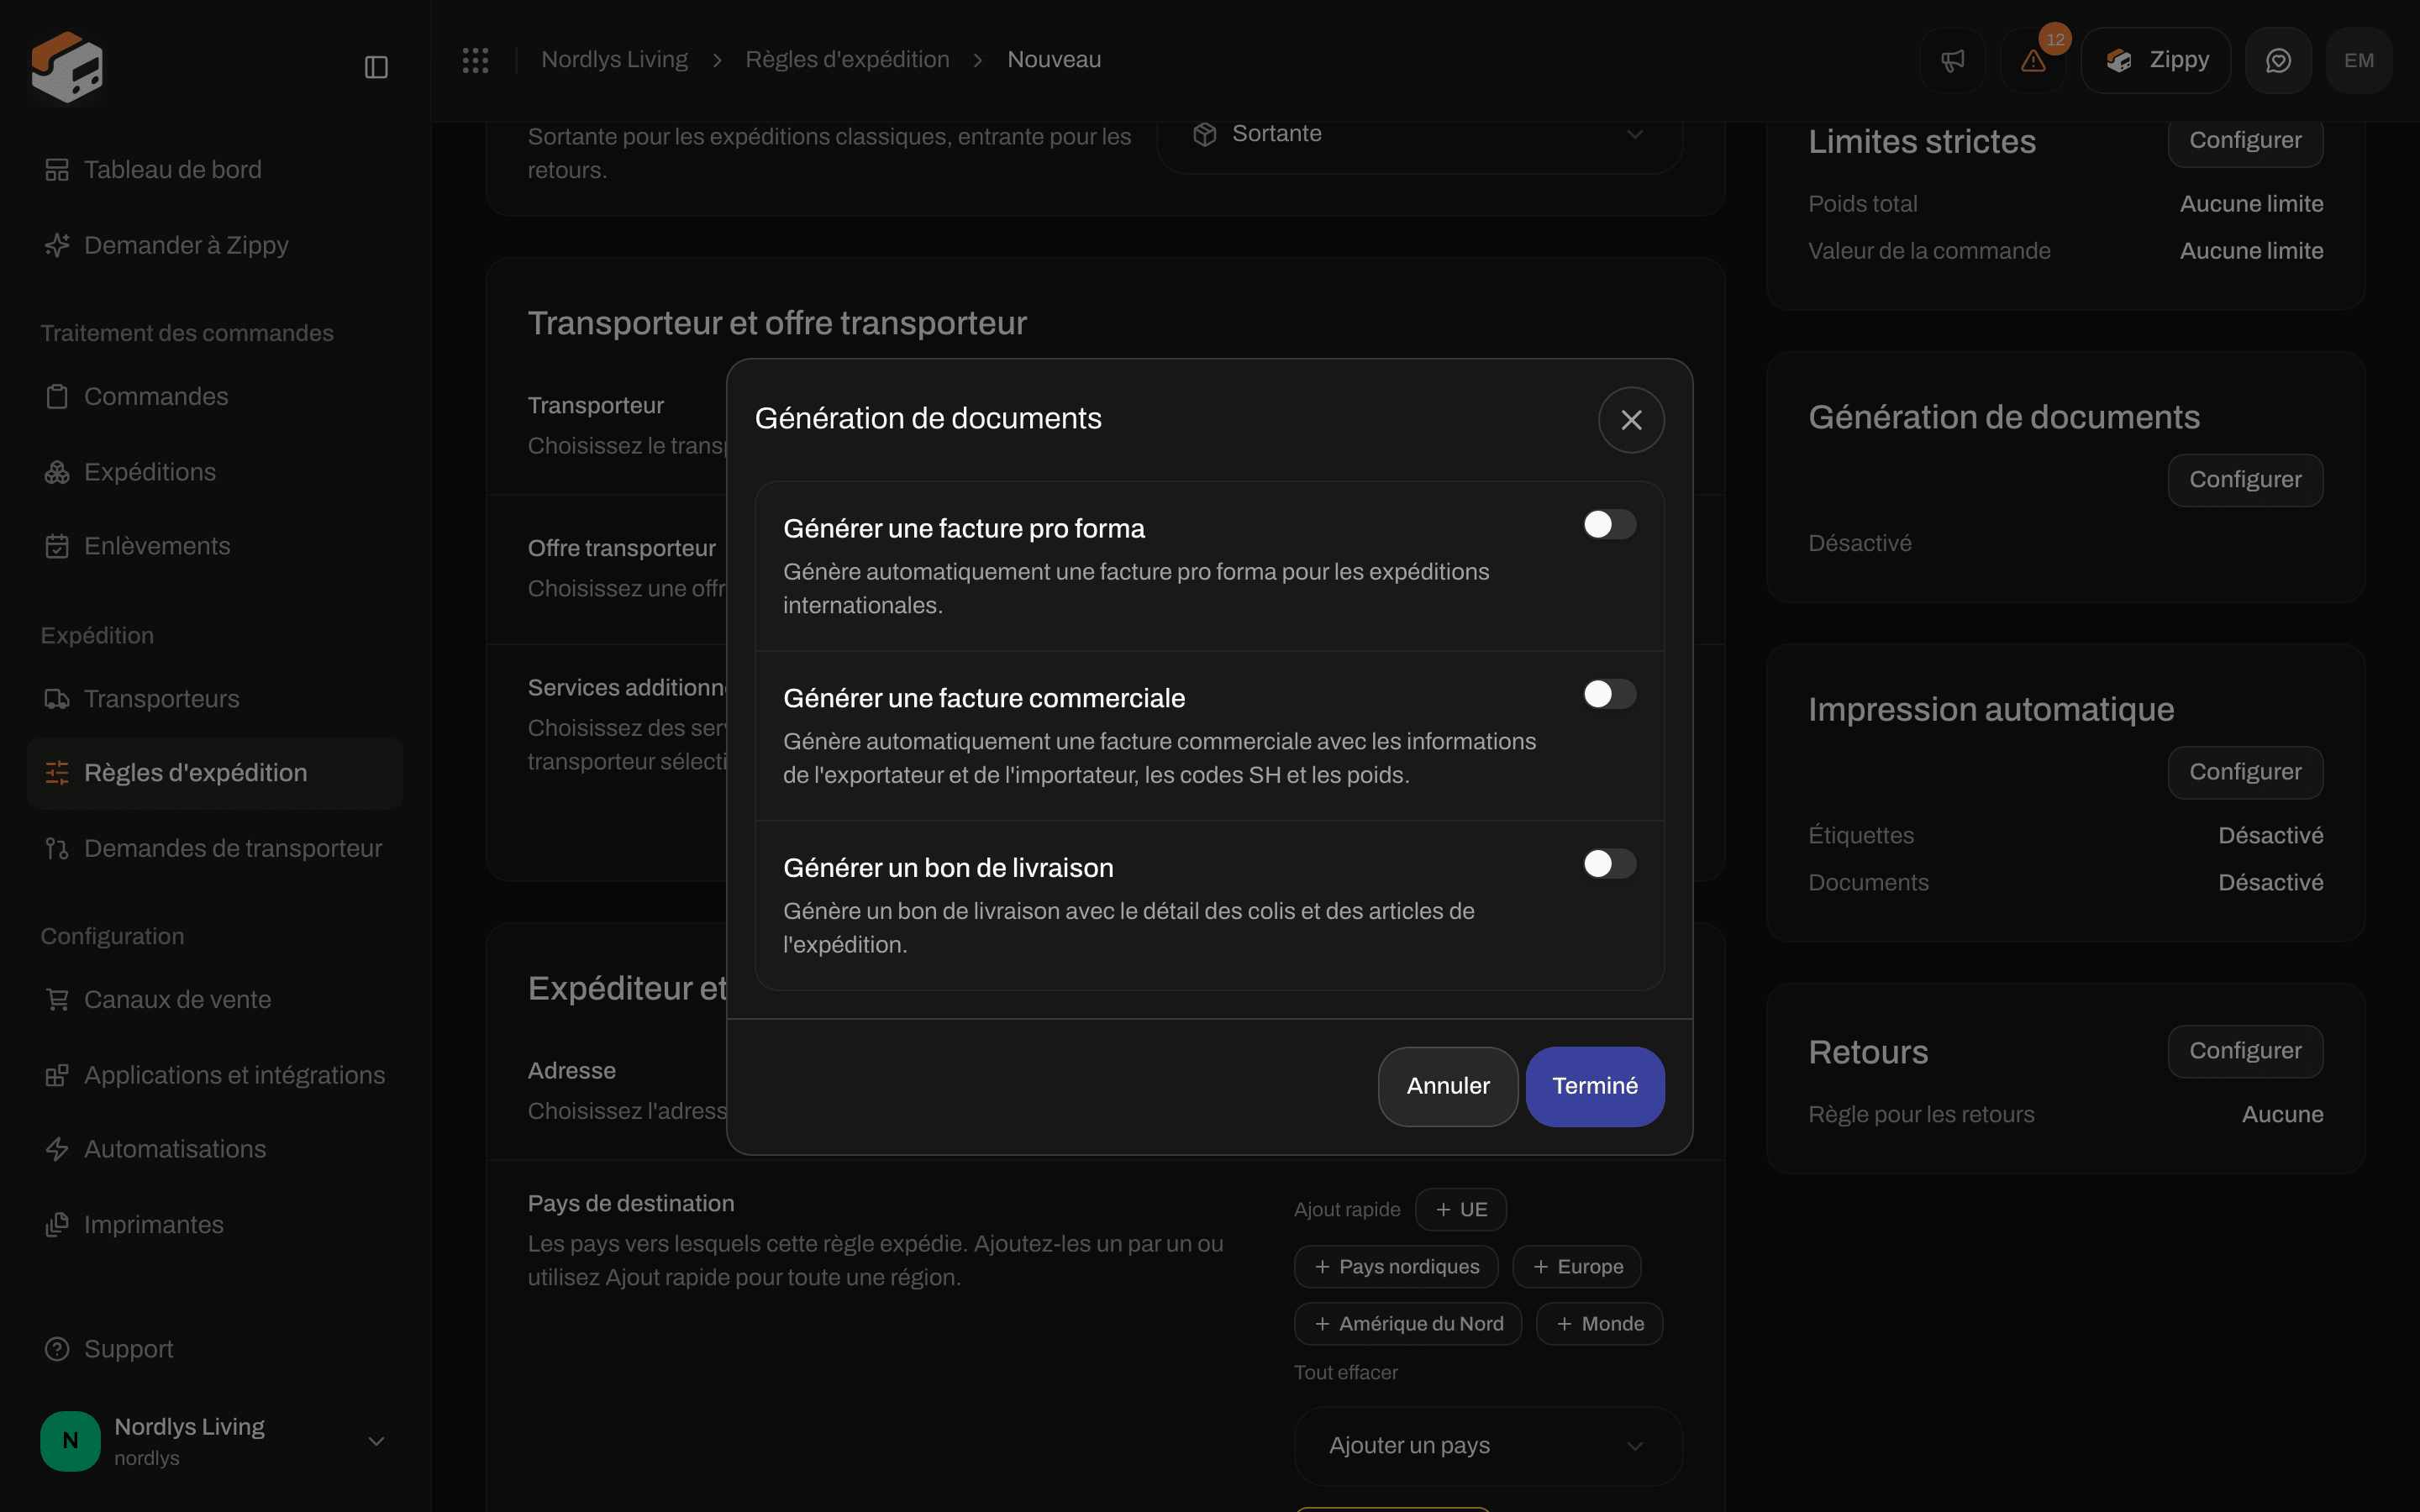Open the announcements megaphone icon
The width and height of the screenshot is (2420, 1512).
tap(1952, 60)
